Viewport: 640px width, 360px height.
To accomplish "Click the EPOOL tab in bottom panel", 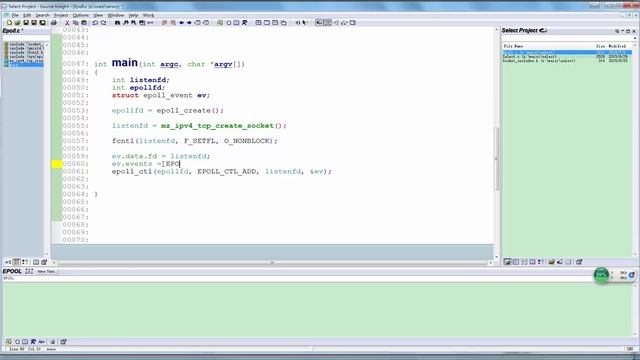I will (12, 271).
